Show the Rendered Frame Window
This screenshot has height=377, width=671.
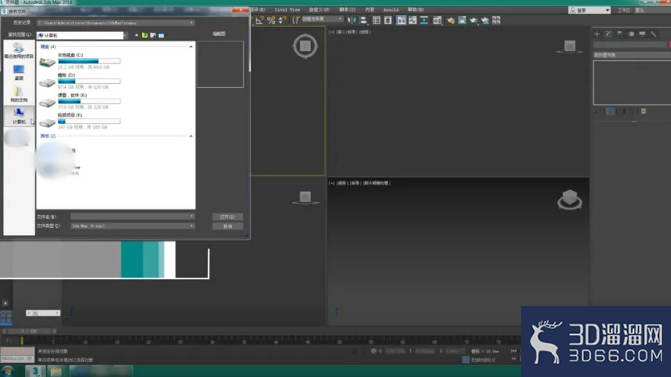tap(462, 20)
